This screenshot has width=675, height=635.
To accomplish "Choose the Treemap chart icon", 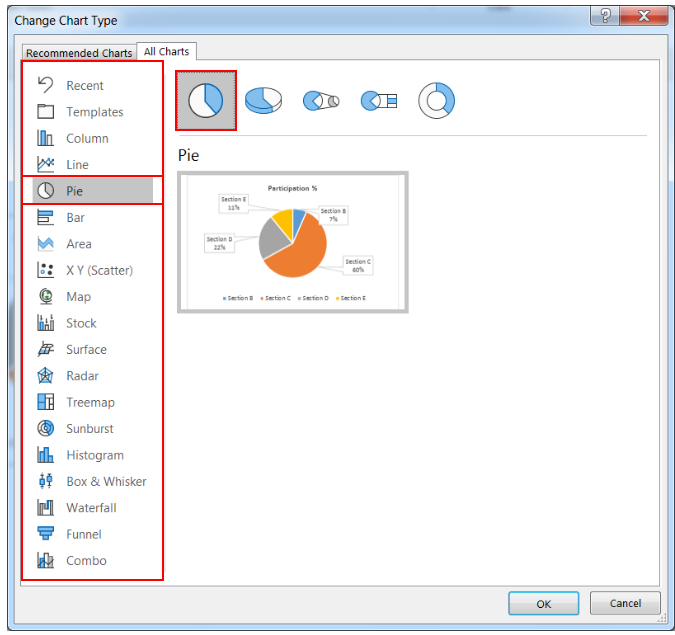I will click(45, 402).
